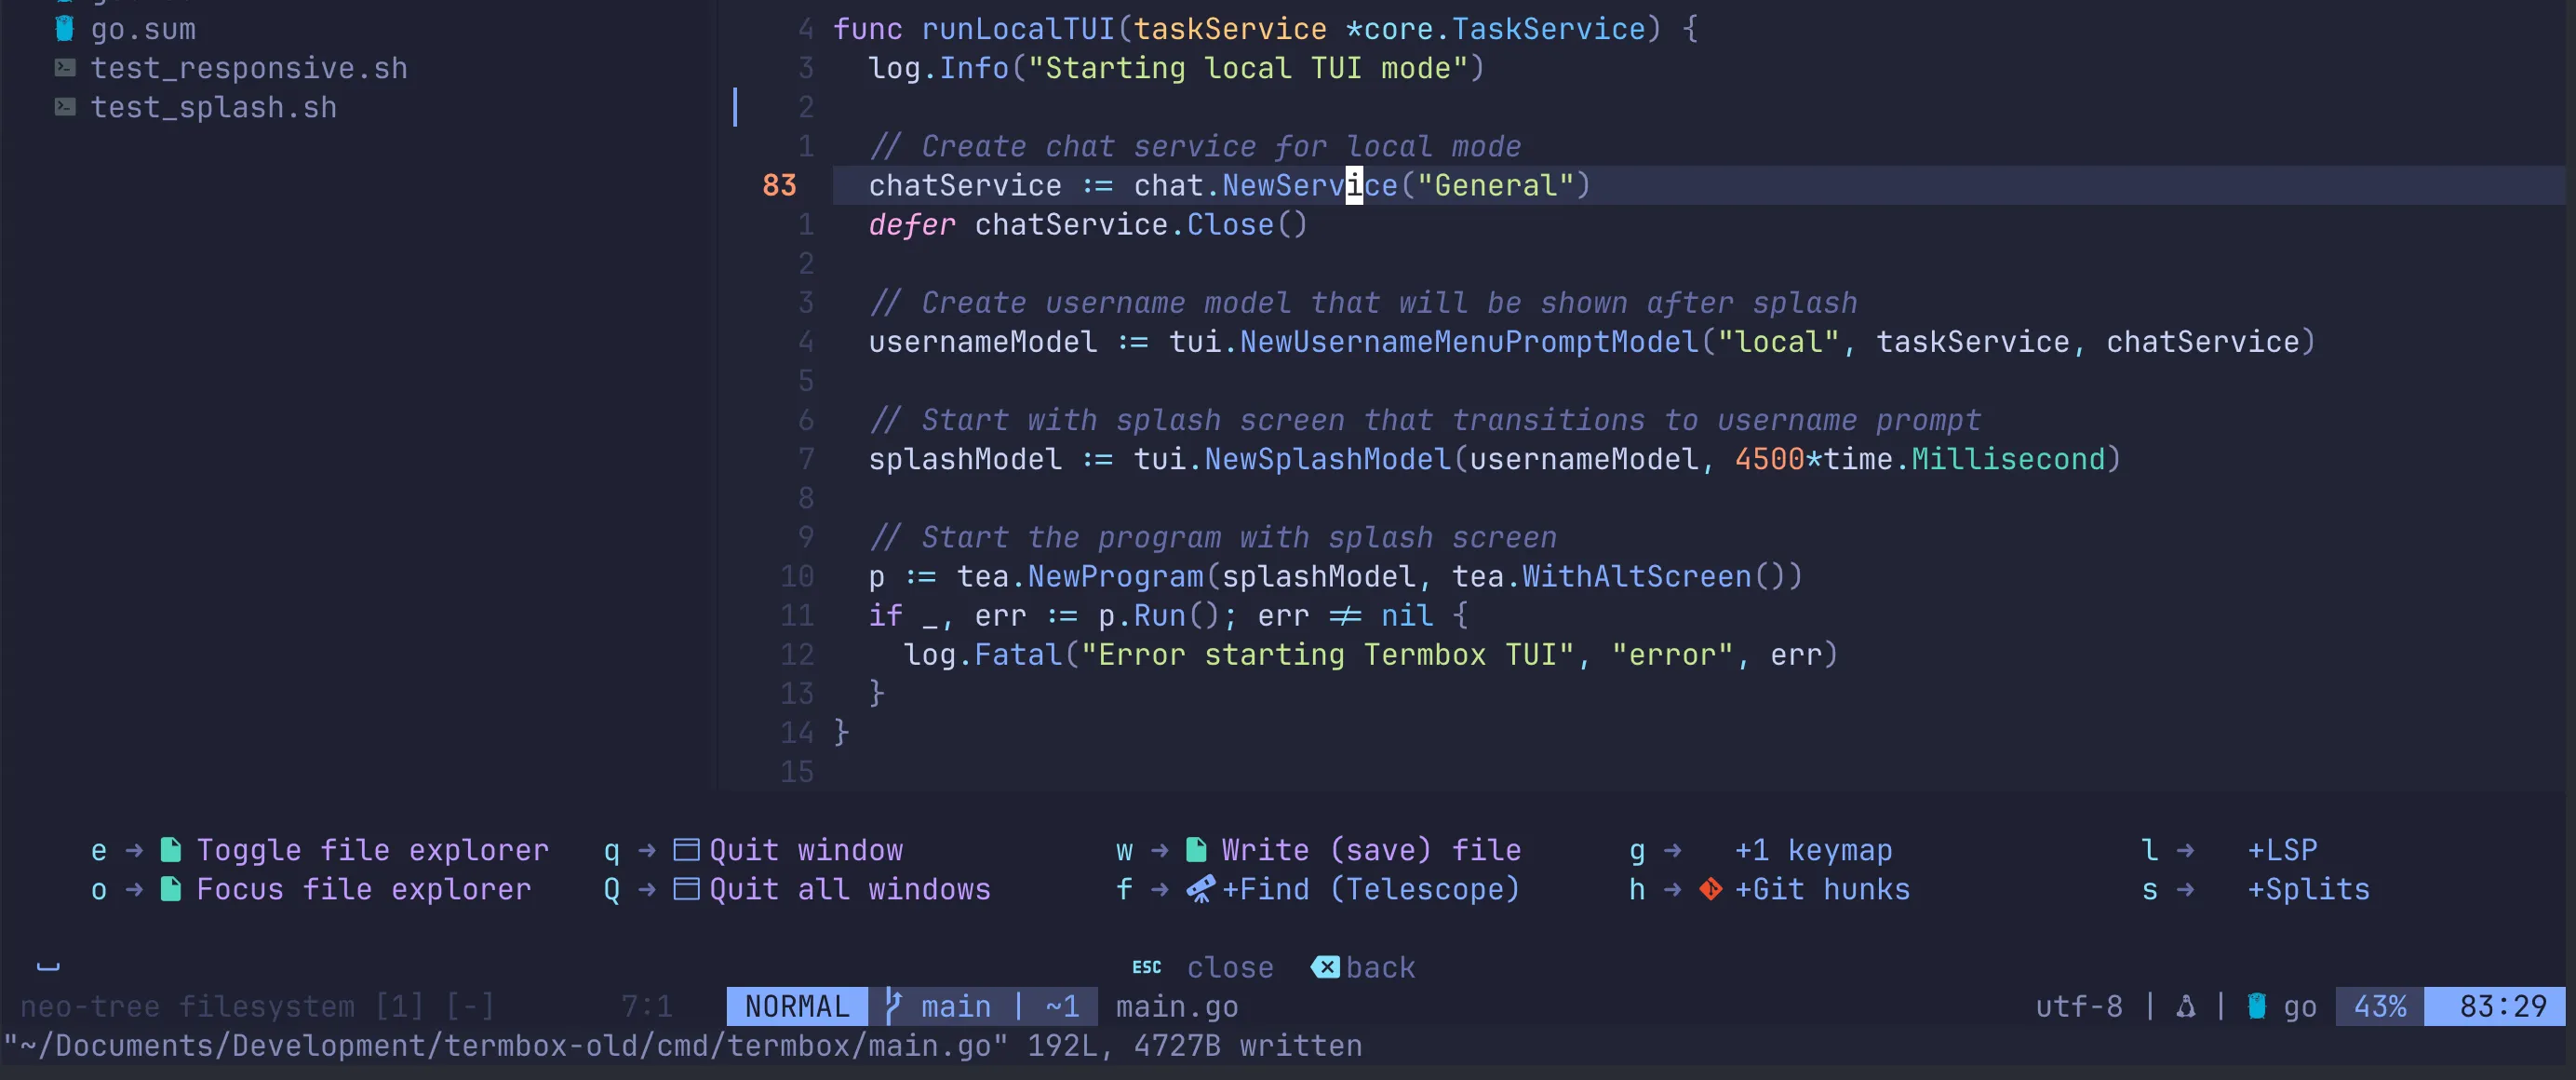Click the git branch icon in statusline
The height and width of the screenshot is (1080, 2576).
click(x=893, y=1006)
